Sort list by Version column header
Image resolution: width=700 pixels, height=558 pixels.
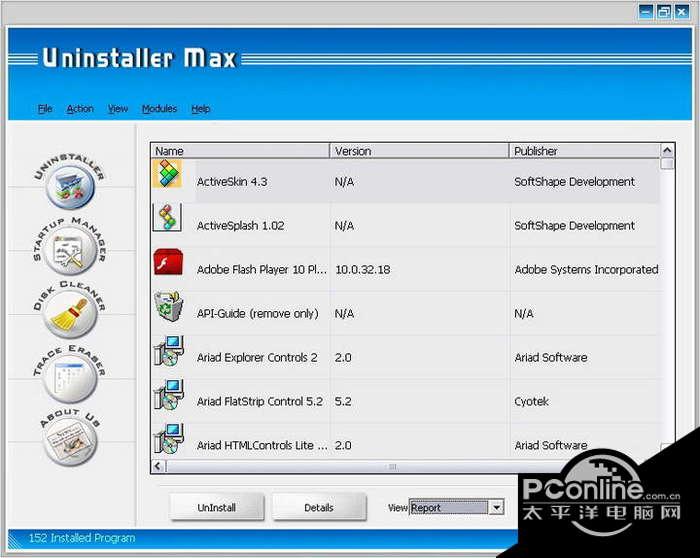coord(419,151)
